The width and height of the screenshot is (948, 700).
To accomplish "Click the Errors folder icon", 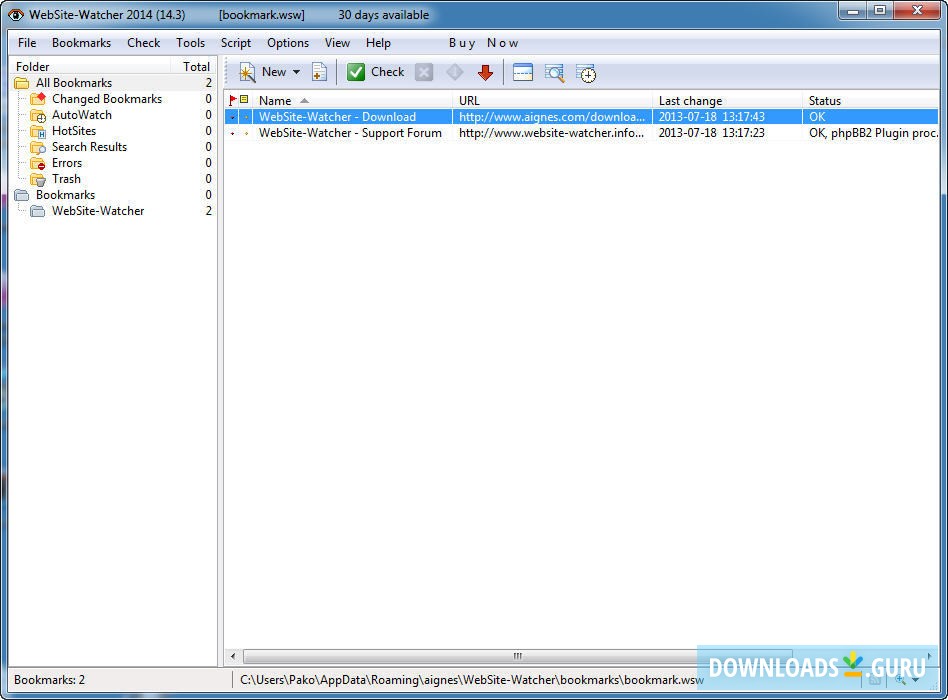I will tap(38, 163).
